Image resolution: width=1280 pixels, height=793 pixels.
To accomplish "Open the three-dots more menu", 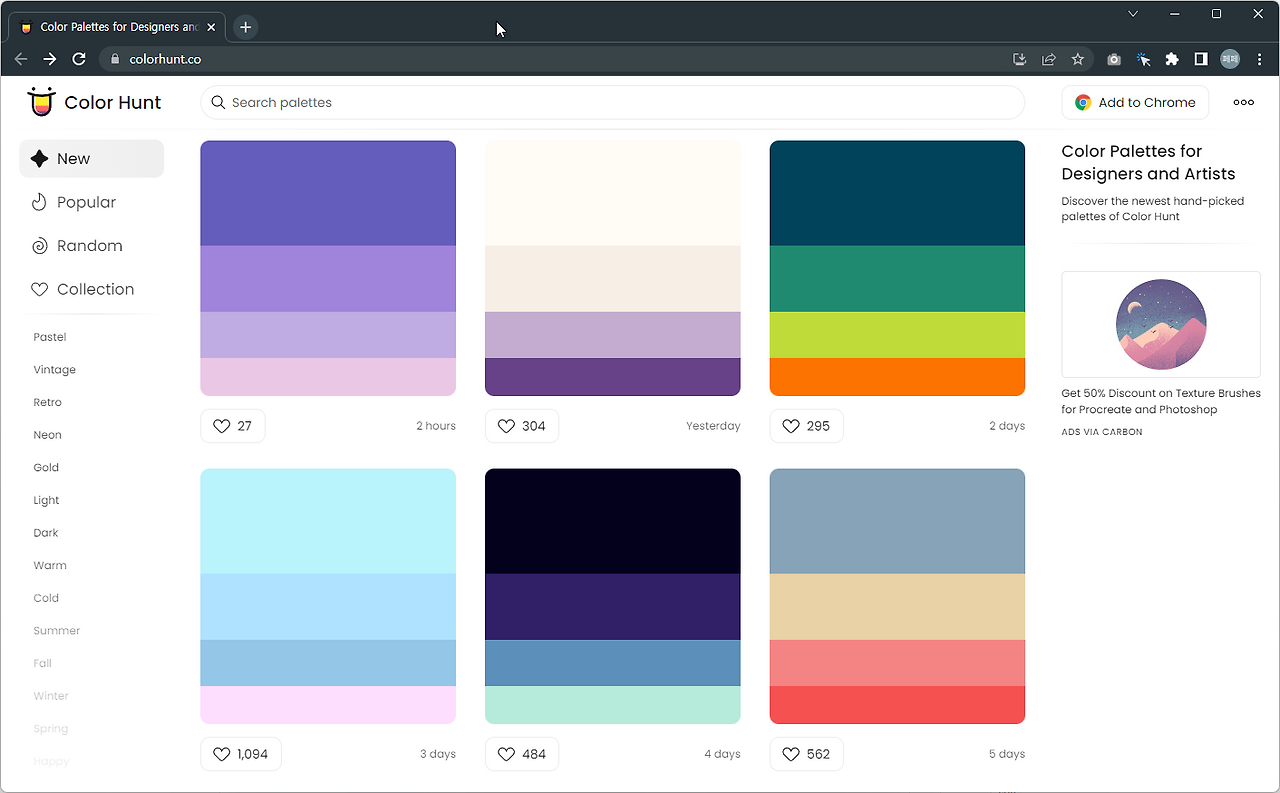I will click(1243, 102).
